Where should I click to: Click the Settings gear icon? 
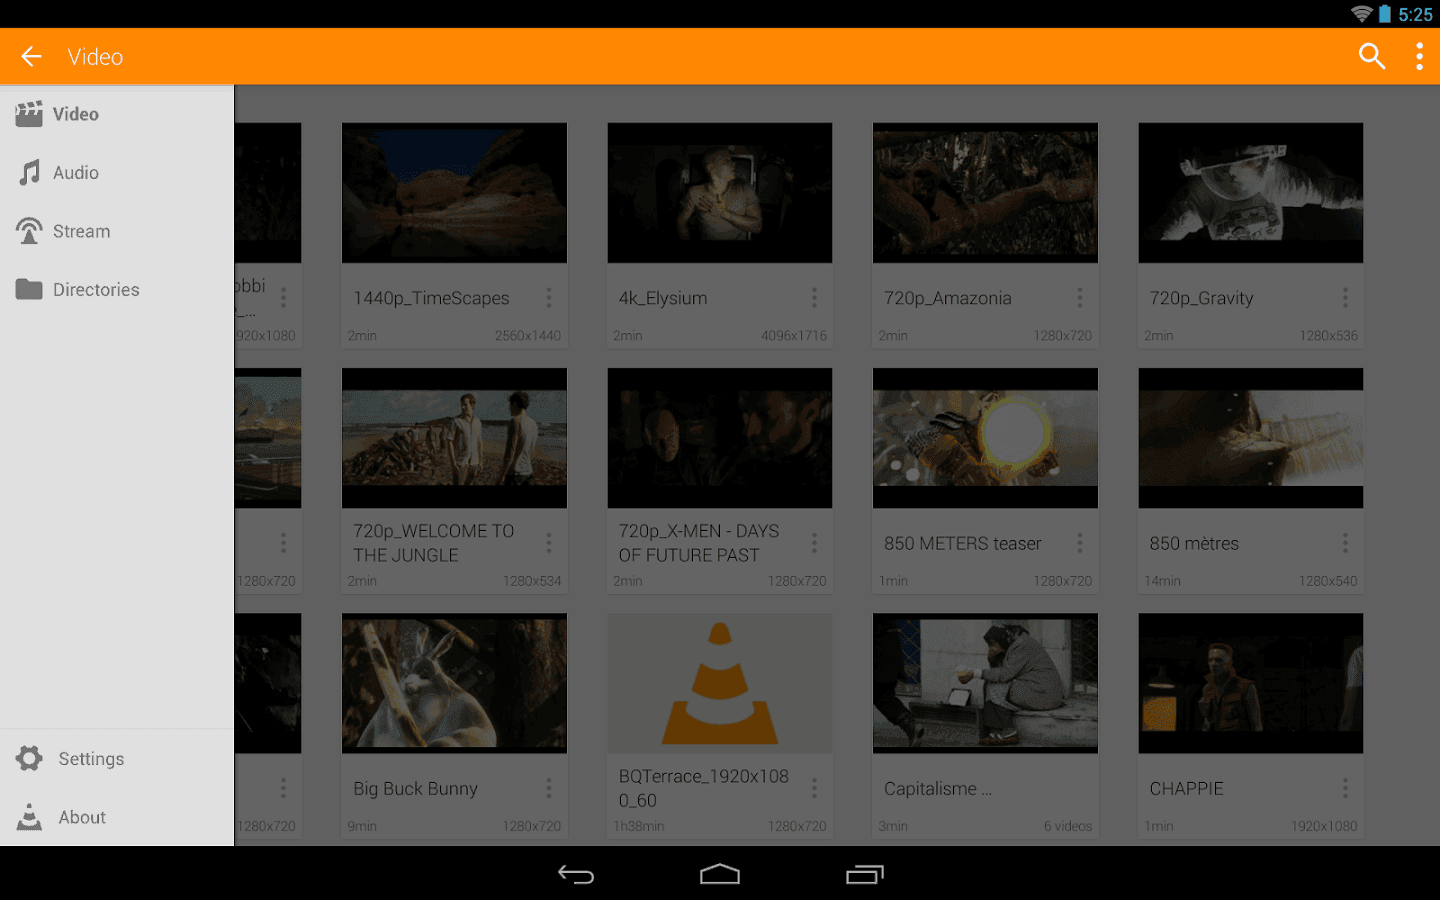point(29,758)
